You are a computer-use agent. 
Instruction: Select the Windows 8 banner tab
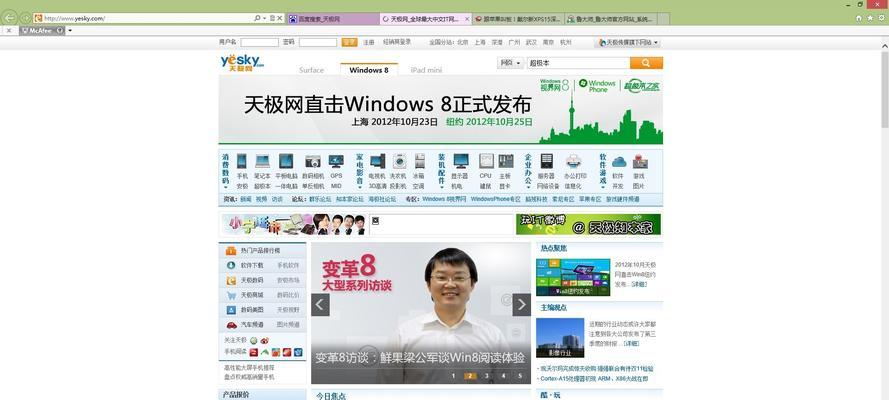click(369, 70)
